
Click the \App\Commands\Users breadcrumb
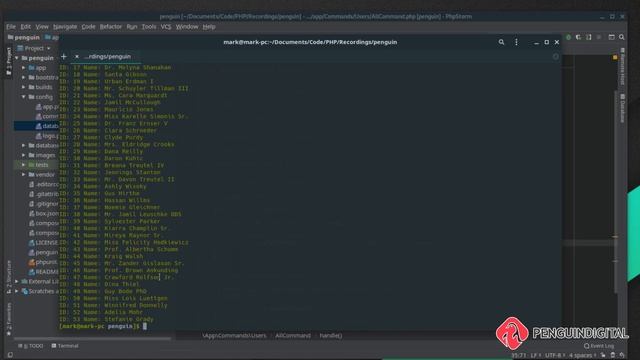point(234,336)
